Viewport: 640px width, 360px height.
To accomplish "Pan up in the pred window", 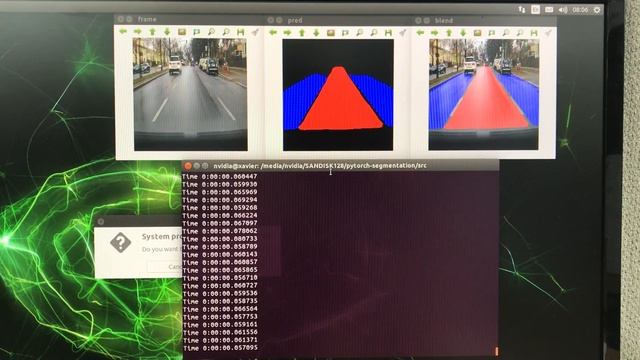I will click(x=302, y=32).
